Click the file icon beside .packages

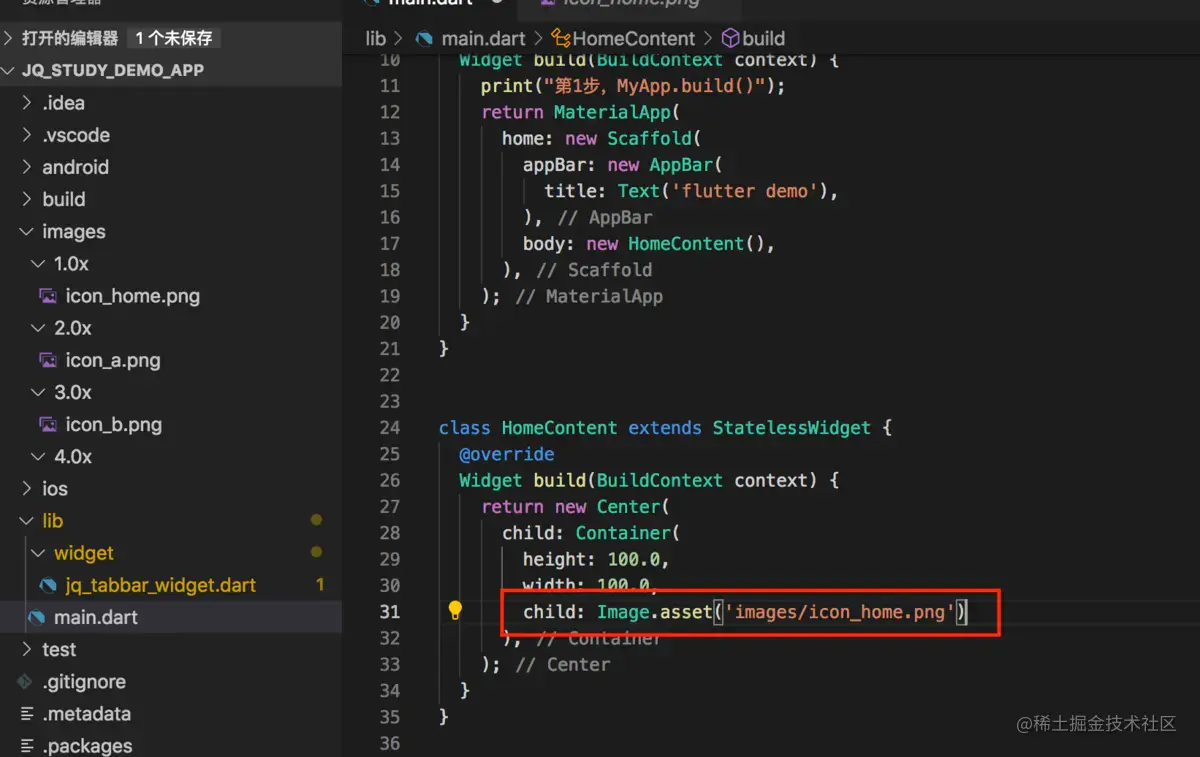tap(25, 746)
